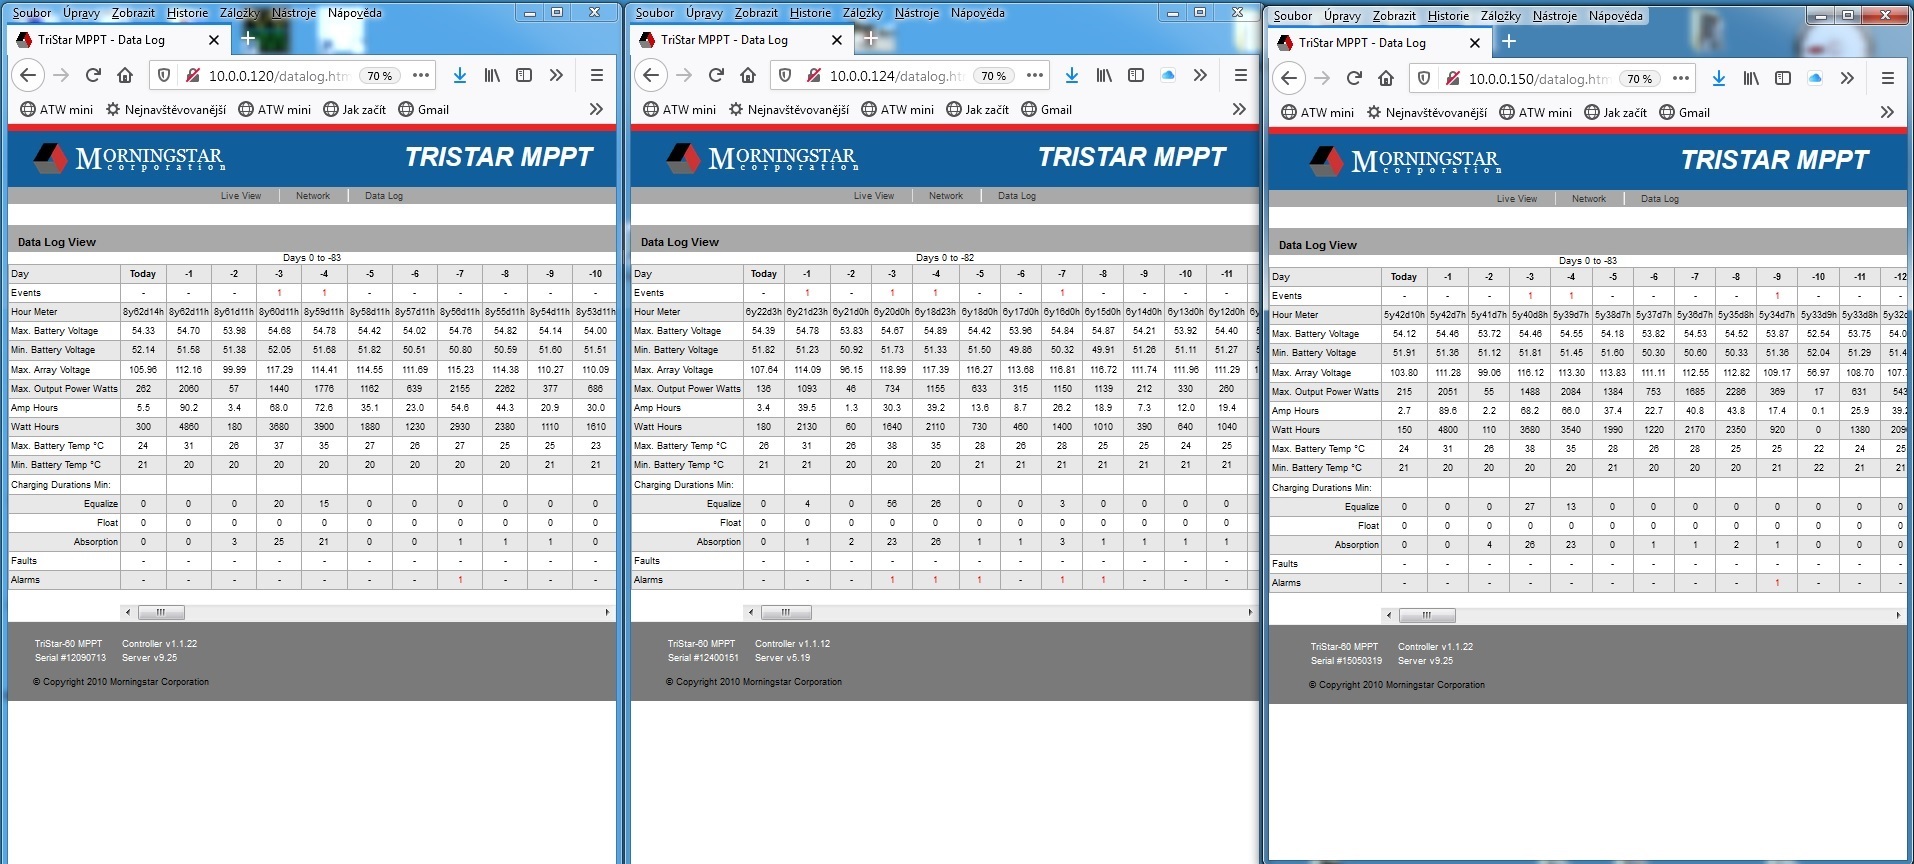Click the Serial #12090713 footer text

click(70, 658)
